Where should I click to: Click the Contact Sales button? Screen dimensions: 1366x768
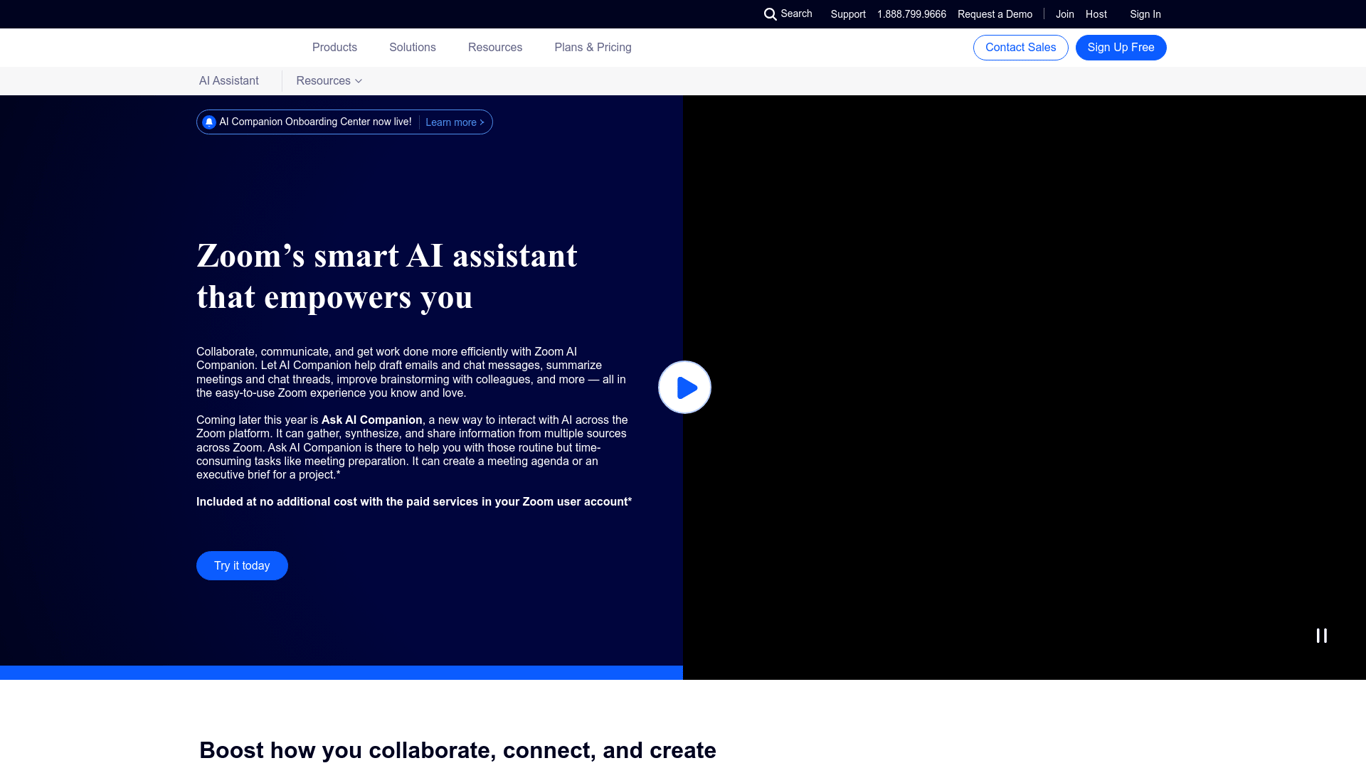tap(1020, 47)
